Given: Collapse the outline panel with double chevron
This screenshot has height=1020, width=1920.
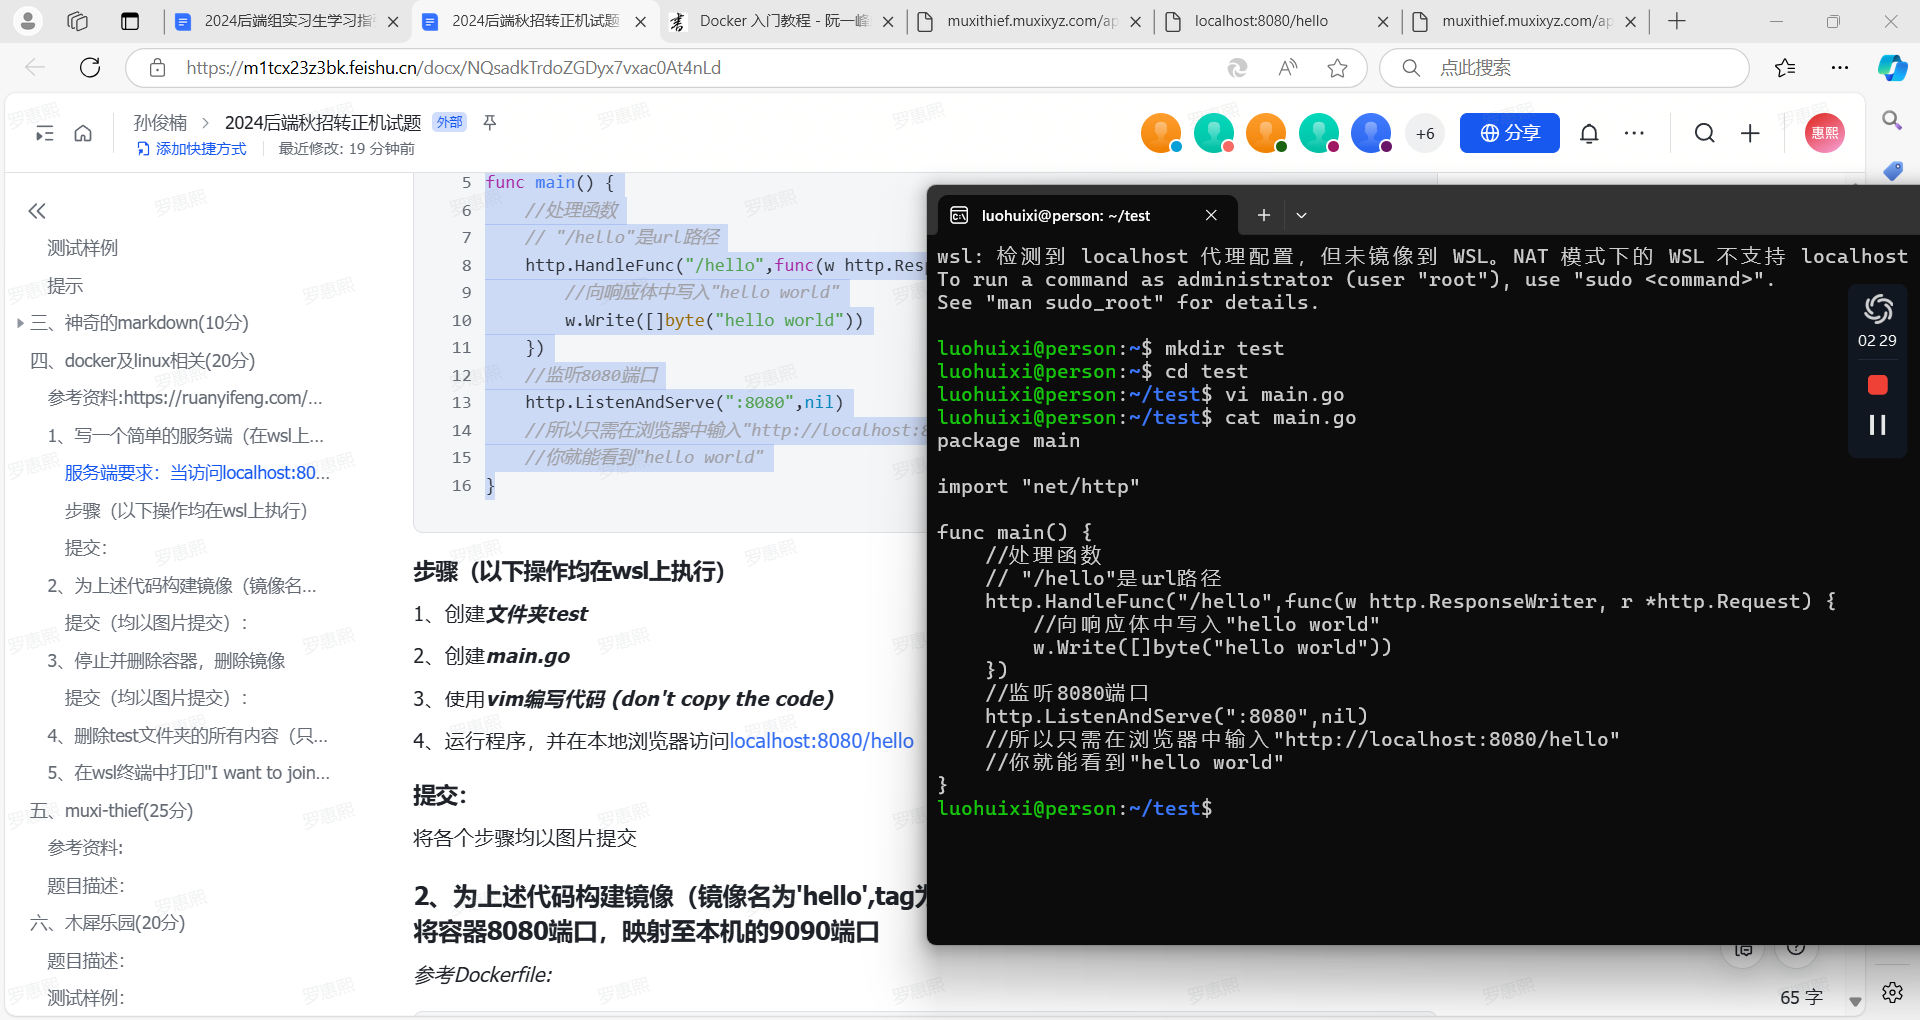Looking at the screenshot, I should pyautogui.click(x=37, y=211).
